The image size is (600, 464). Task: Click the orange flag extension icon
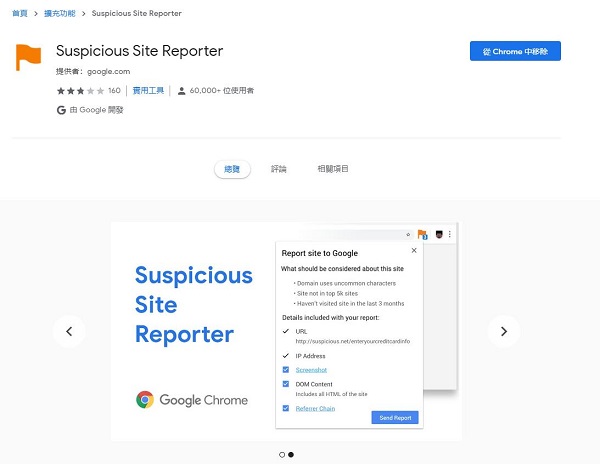(28, 57)
